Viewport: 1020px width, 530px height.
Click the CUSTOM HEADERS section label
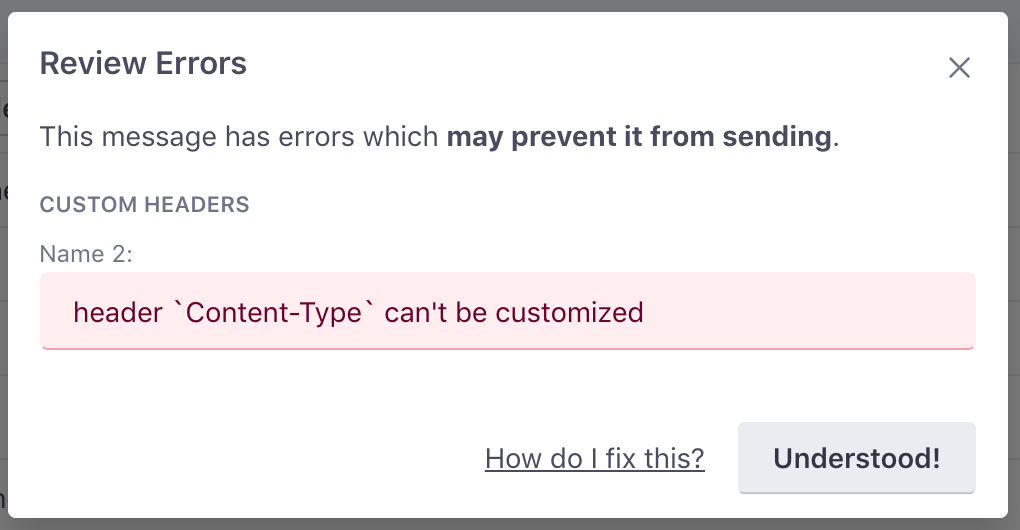click(144, 205)
